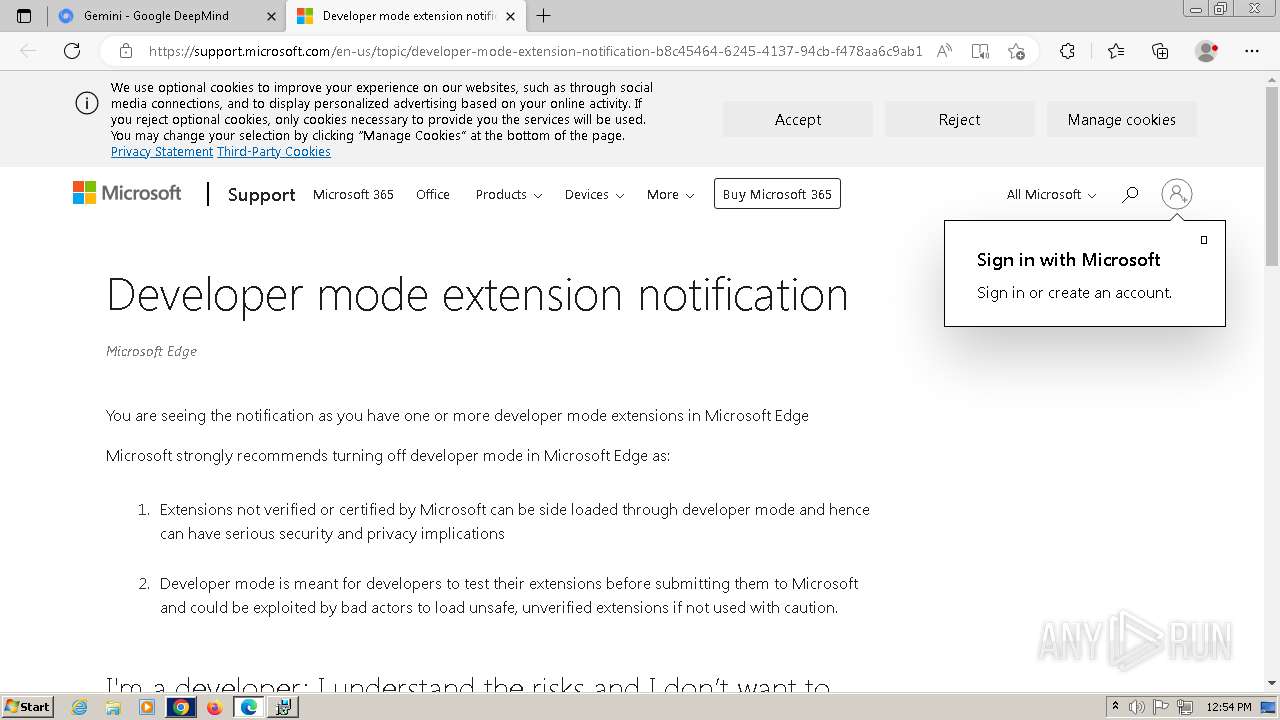The image size is (1280, 720).
Task: Open the site search magnifier
Action: coord(1130,194)
